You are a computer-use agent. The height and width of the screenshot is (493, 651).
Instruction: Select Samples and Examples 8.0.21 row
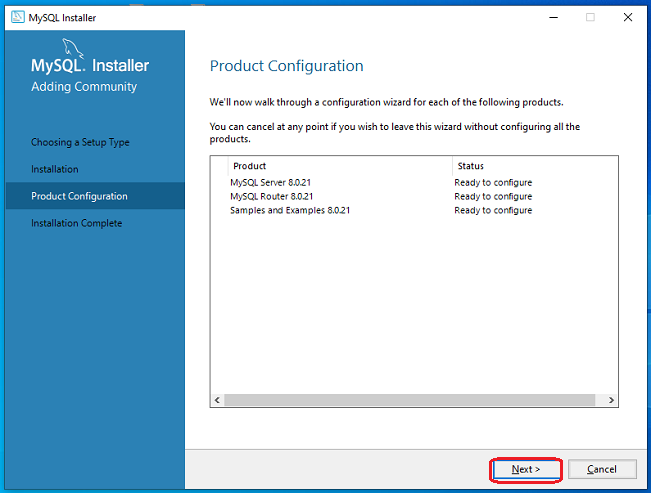[290, 211]
